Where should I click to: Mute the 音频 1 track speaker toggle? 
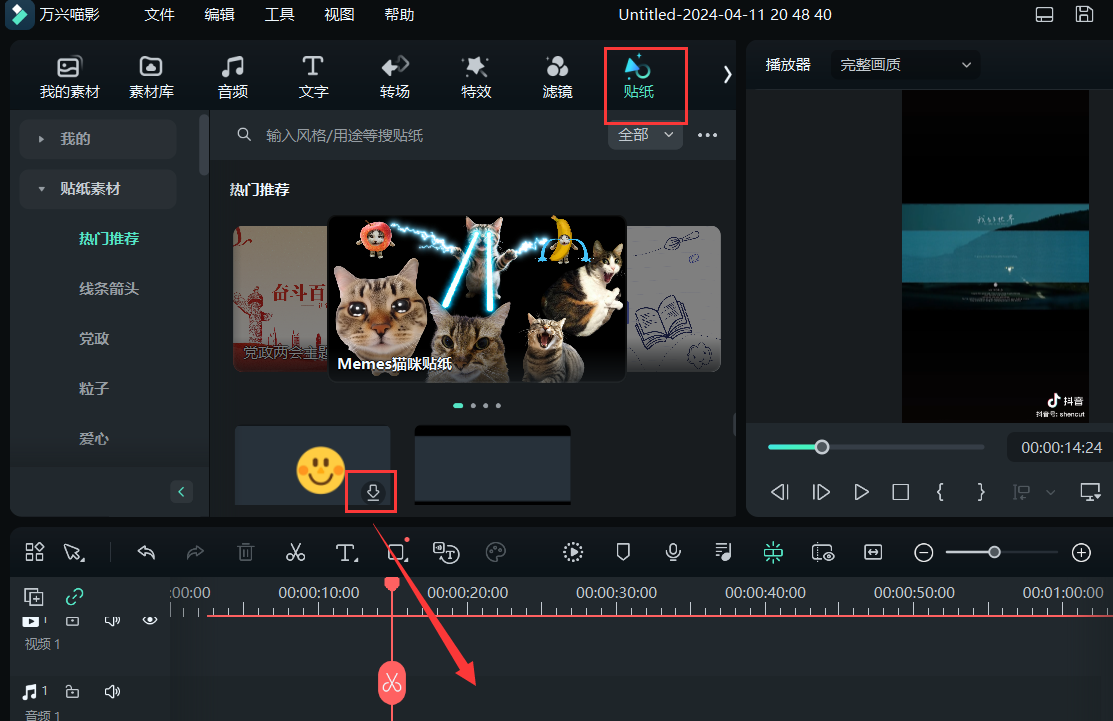(112, 690)
